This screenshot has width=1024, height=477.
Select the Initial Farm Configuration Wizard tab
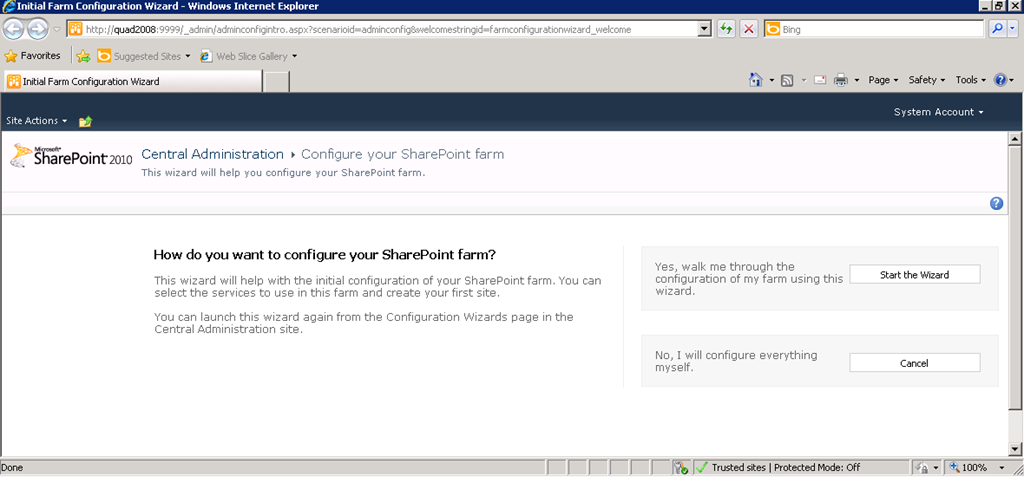pyautogui.click(x=133, y=82)
